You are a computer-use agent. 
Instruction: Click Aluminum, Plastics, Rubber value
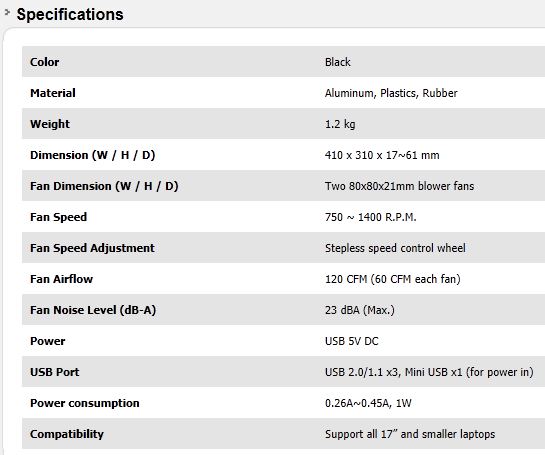[x=391, y=93]
